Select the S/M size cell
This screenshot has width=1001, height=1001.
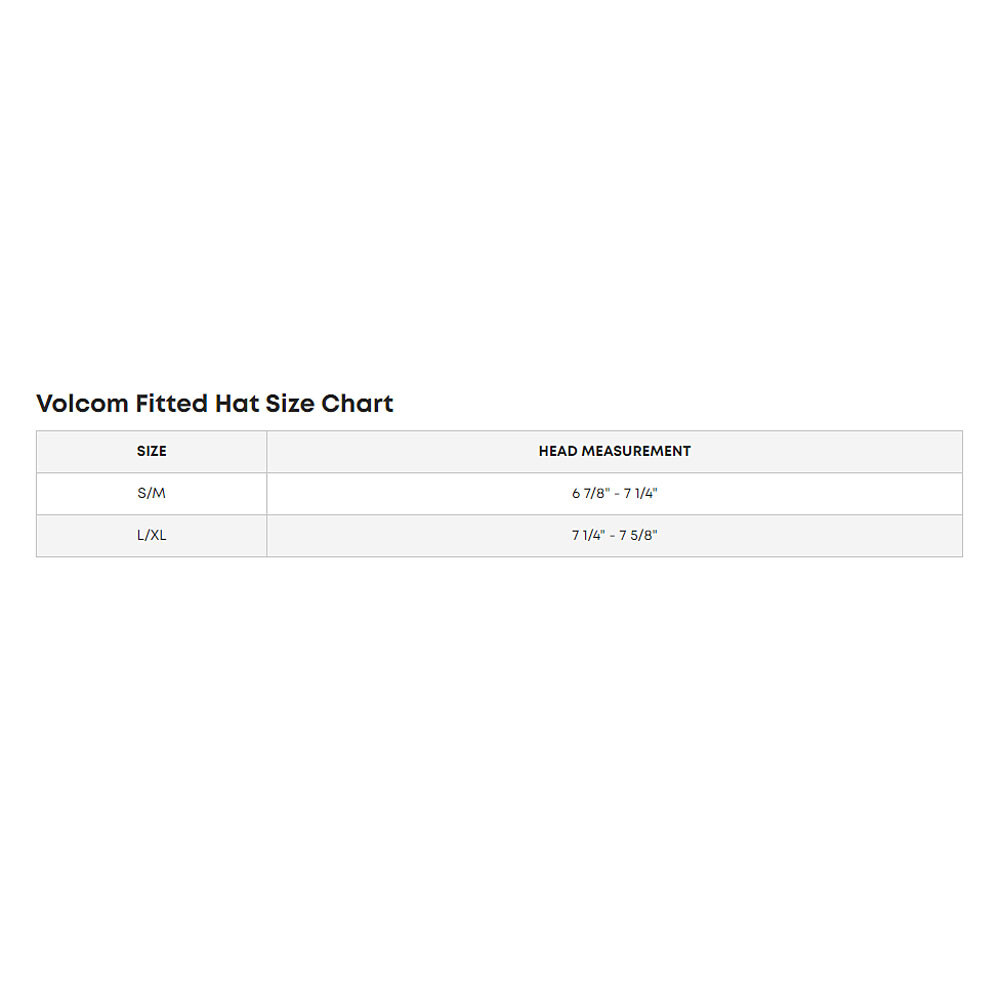pos(151,493)
